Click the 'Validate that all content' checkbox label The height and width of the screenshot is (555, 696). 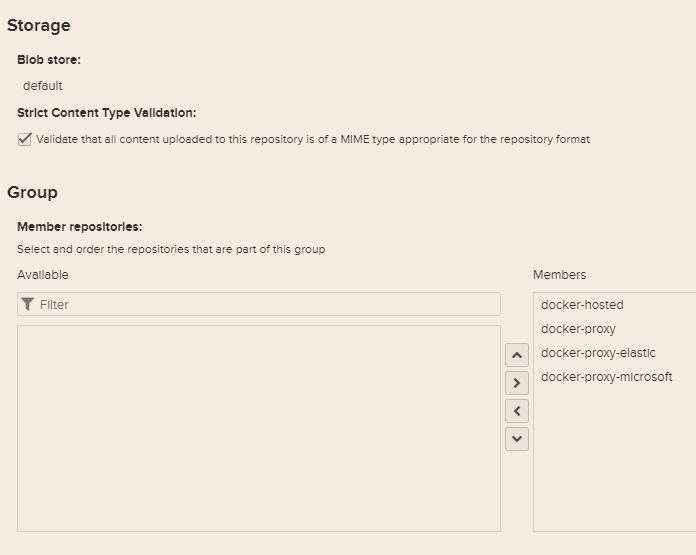[x=313, y=139]
